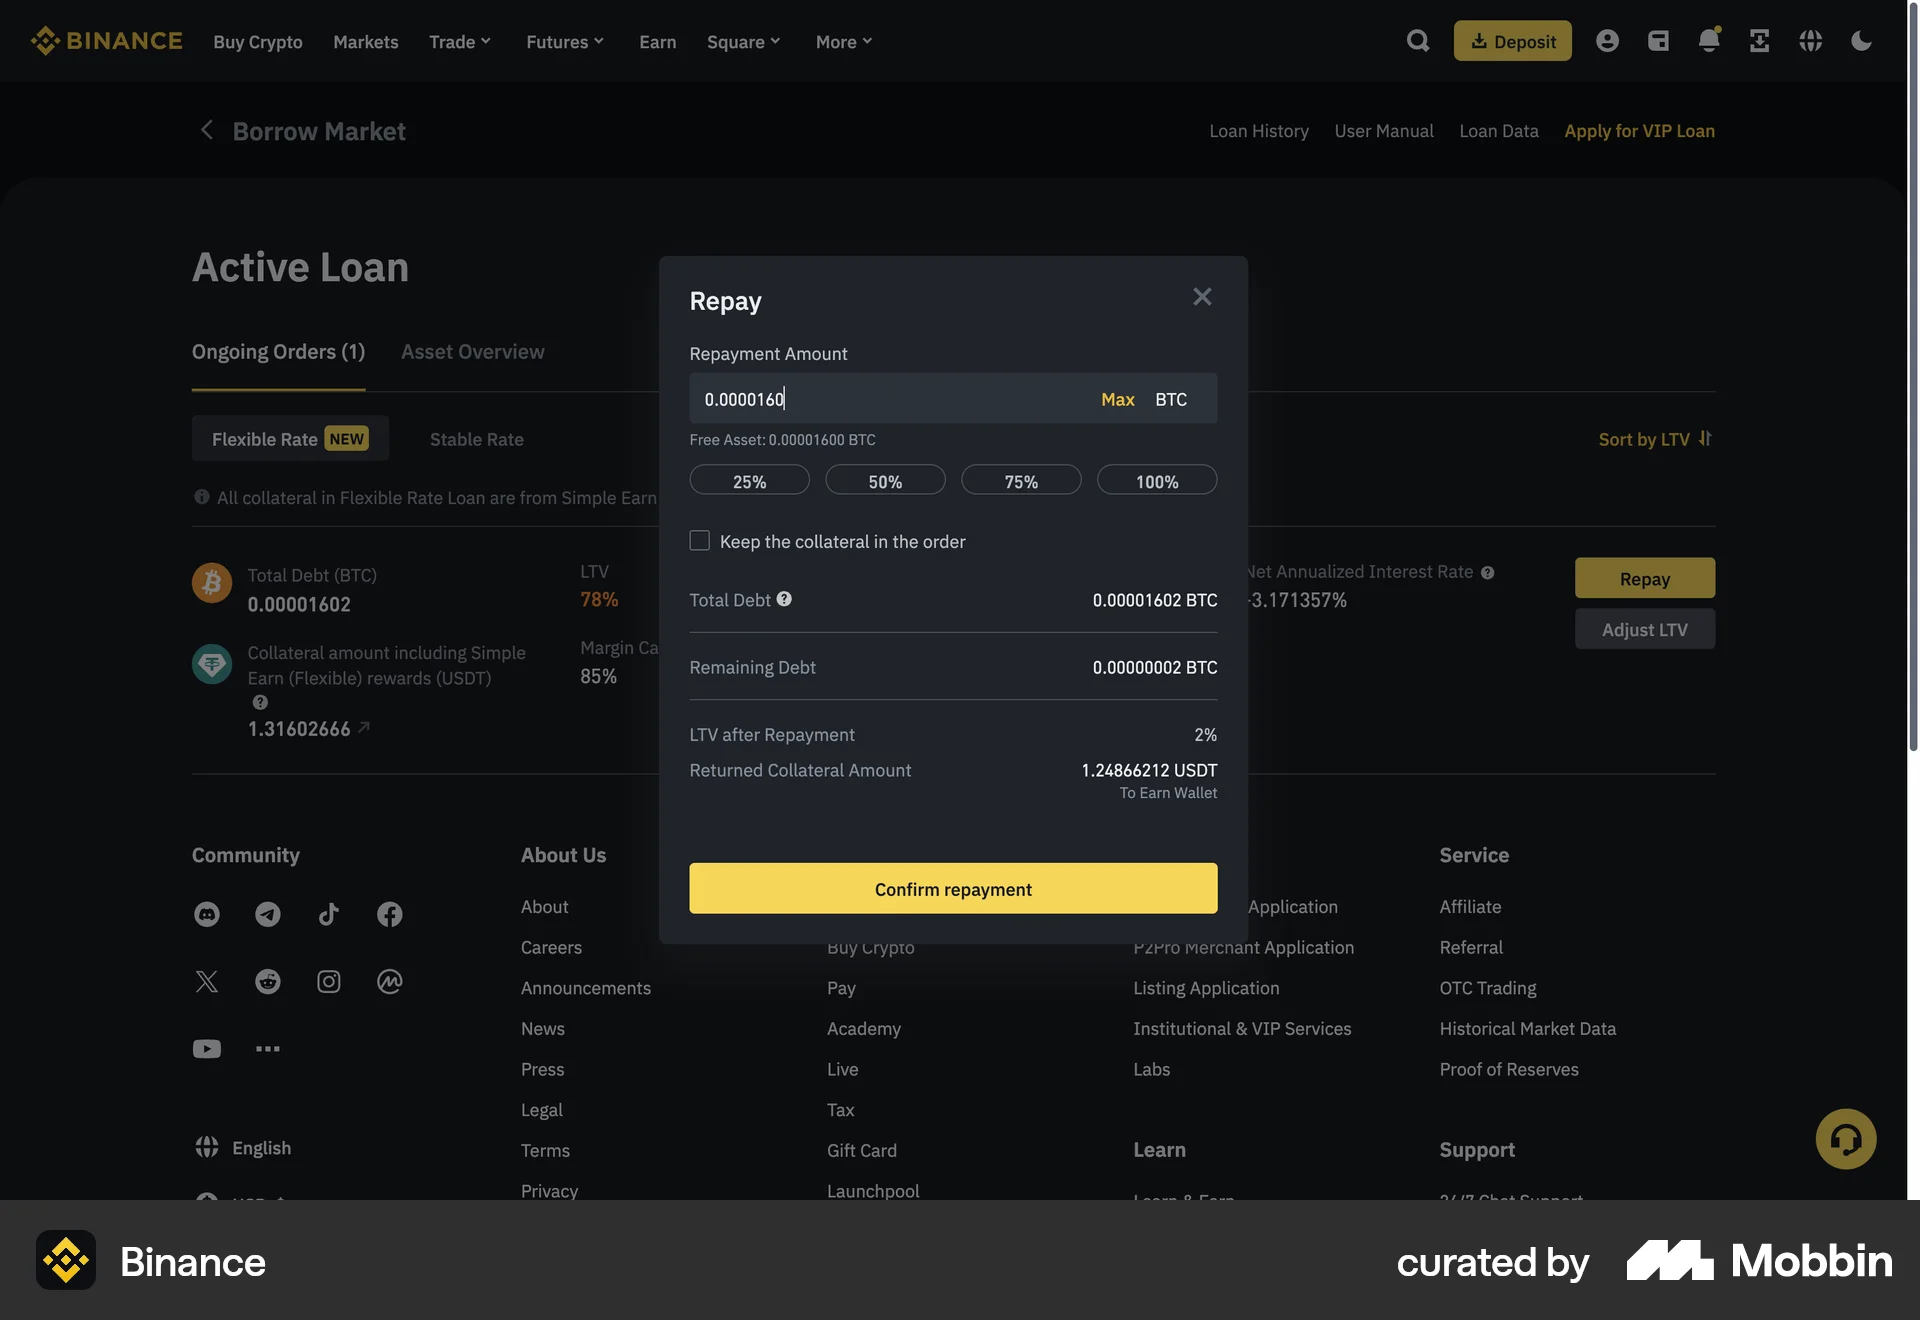Open the notifications bell icon

point(1708,40)
